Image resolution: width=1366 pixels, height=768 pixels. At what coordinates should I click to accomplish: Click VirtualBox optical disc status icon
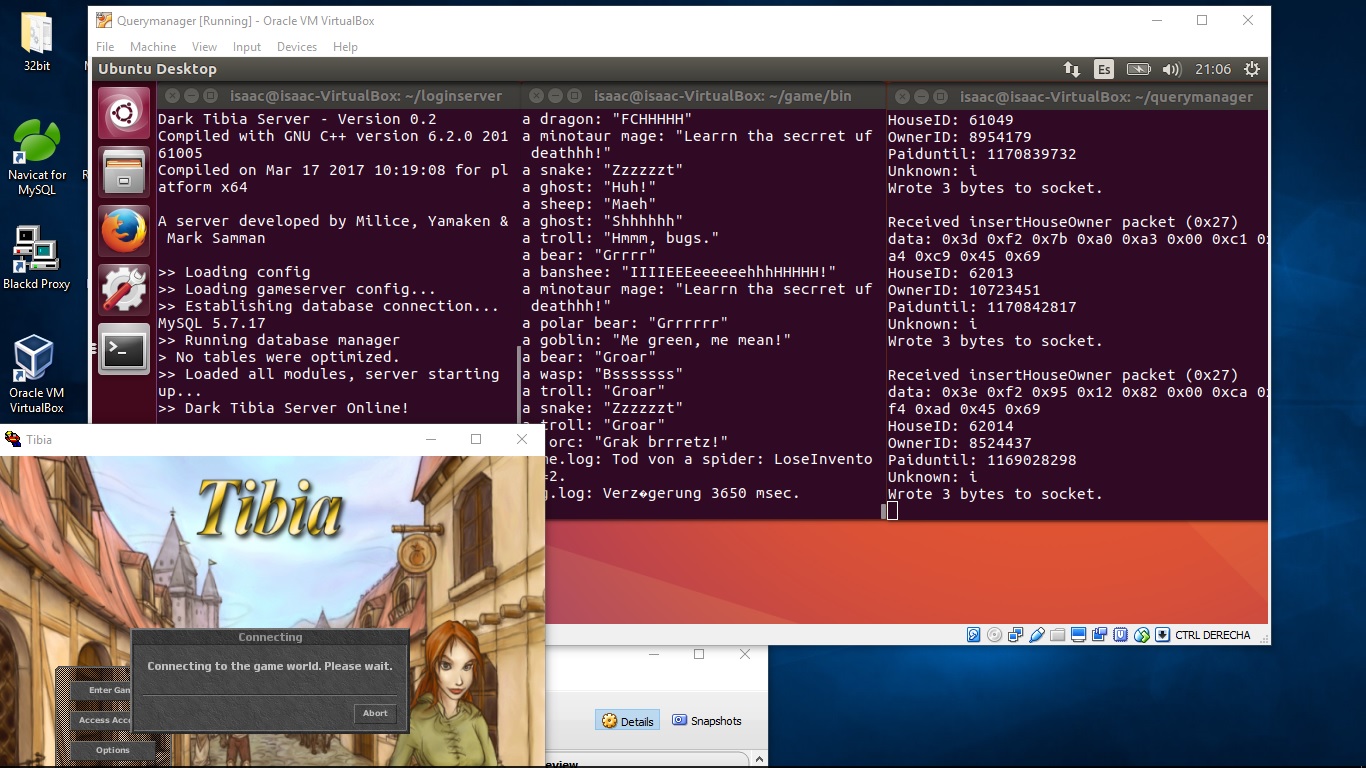(995, 635)
